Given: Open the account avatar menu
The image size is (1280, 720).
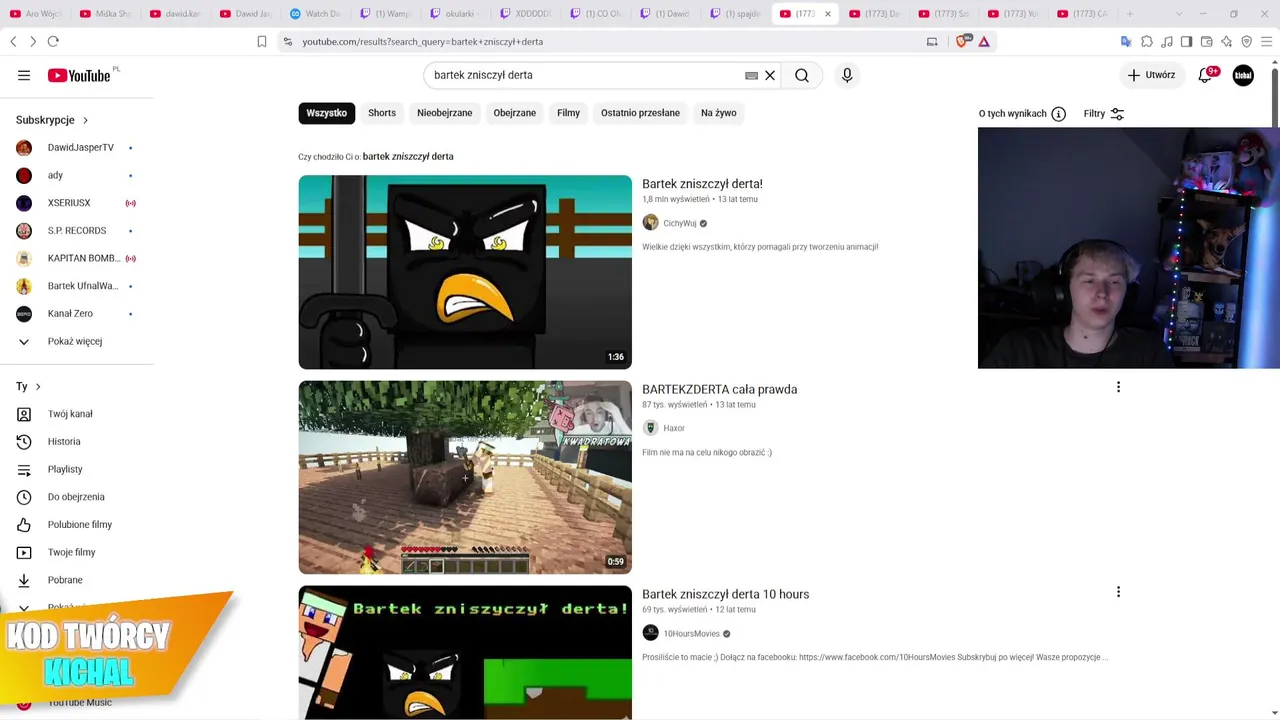Looking at the screenshot, I should click(x=1243, y=75).
